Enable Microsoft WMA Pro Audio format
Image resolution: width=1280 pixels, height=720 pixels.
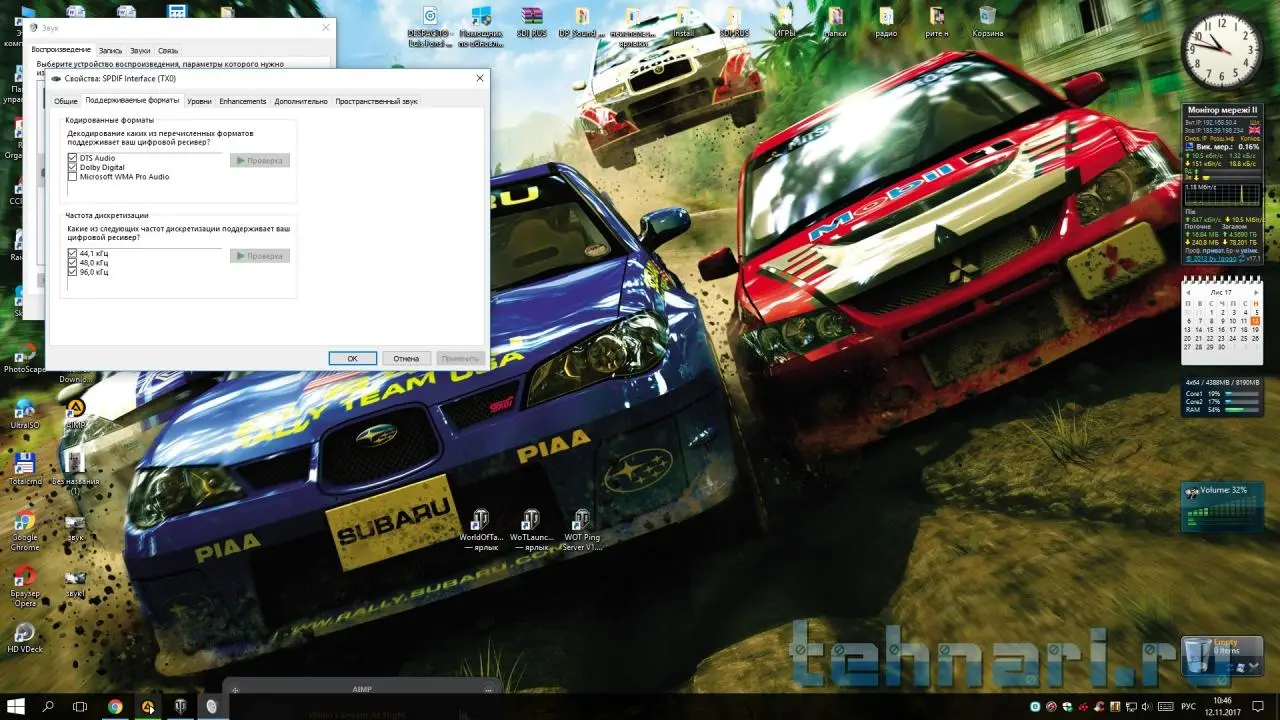(x=73, y=176)
